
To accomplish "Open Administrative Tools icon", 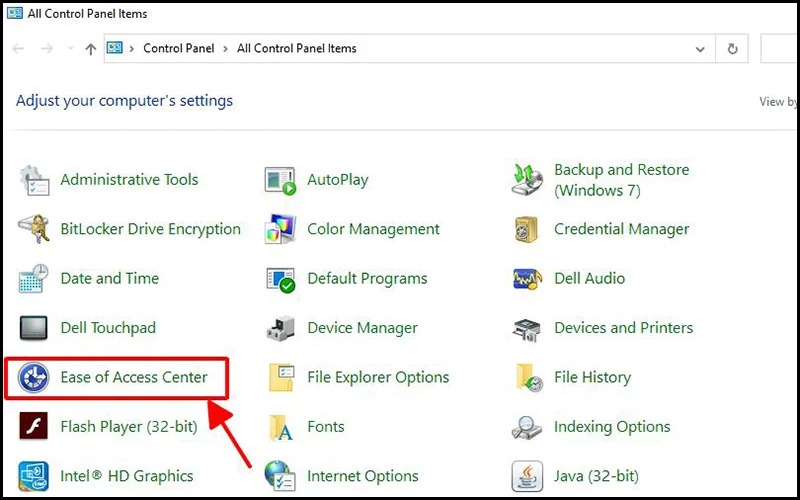I will click(34, 181).
